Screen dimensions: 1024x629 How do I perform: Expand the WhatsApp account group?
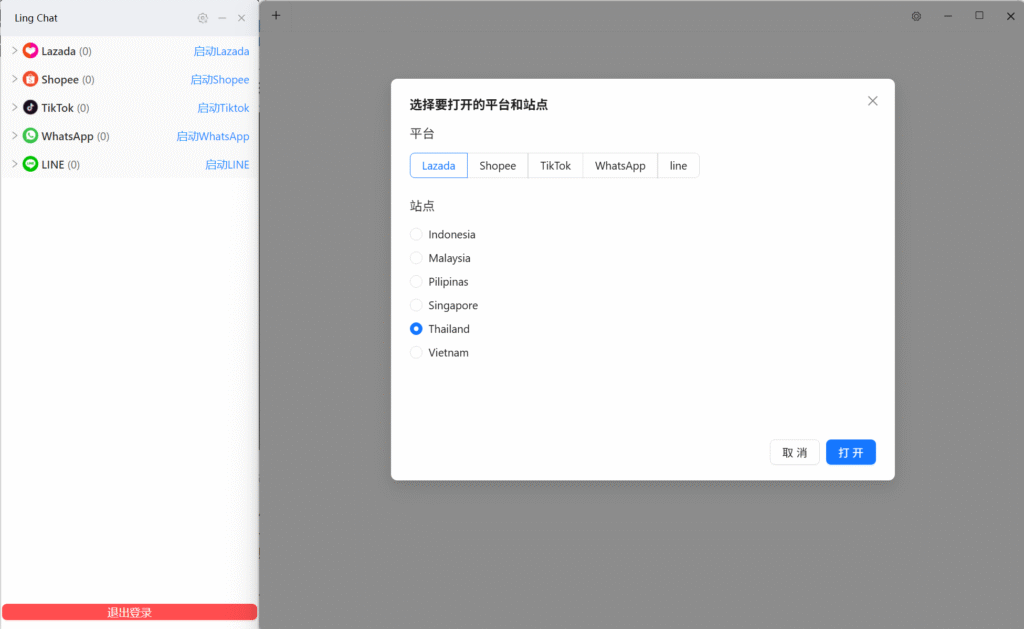tap(14, 135)
